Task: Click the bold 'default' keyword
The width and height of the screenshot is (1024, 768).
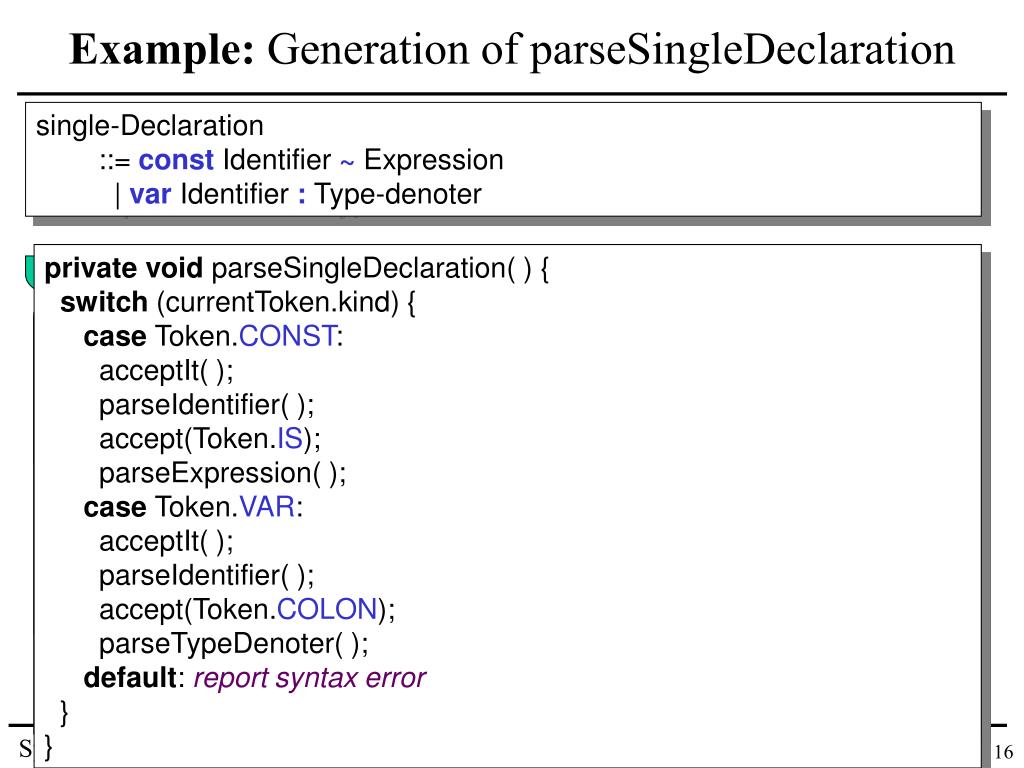Action: (130, 678)
